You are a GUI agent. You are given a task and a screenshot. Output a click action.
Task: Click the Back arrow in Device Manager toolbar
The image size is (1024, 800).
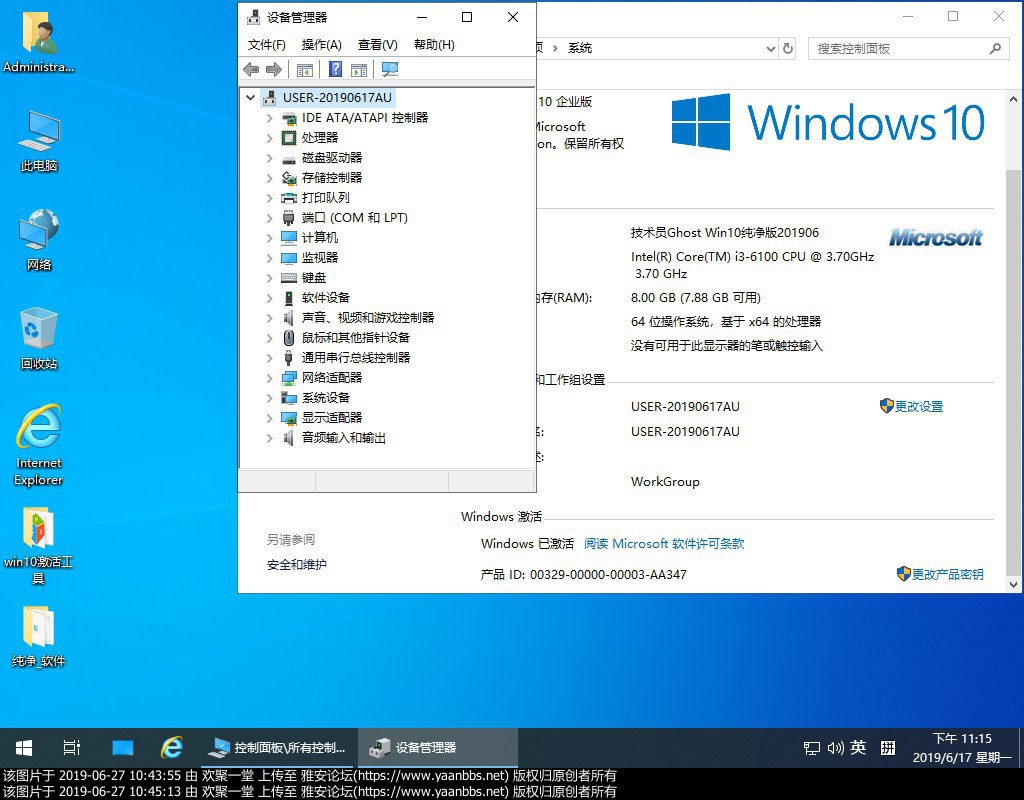click(251, 69)
